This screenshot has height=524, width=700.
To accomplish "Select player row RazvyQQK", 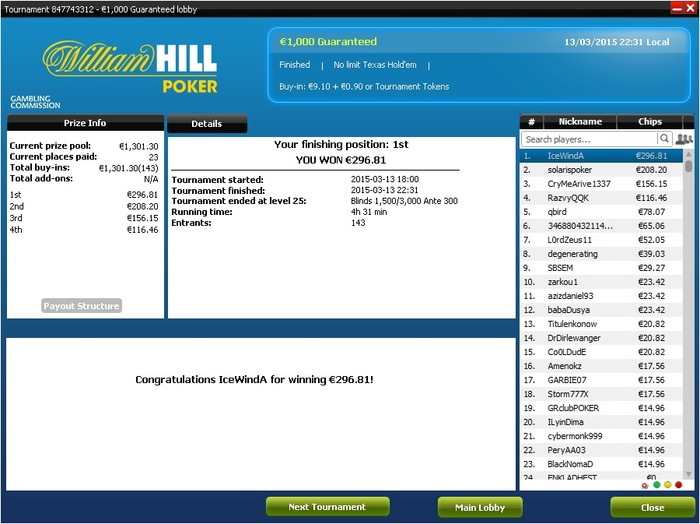I will 601,198.
